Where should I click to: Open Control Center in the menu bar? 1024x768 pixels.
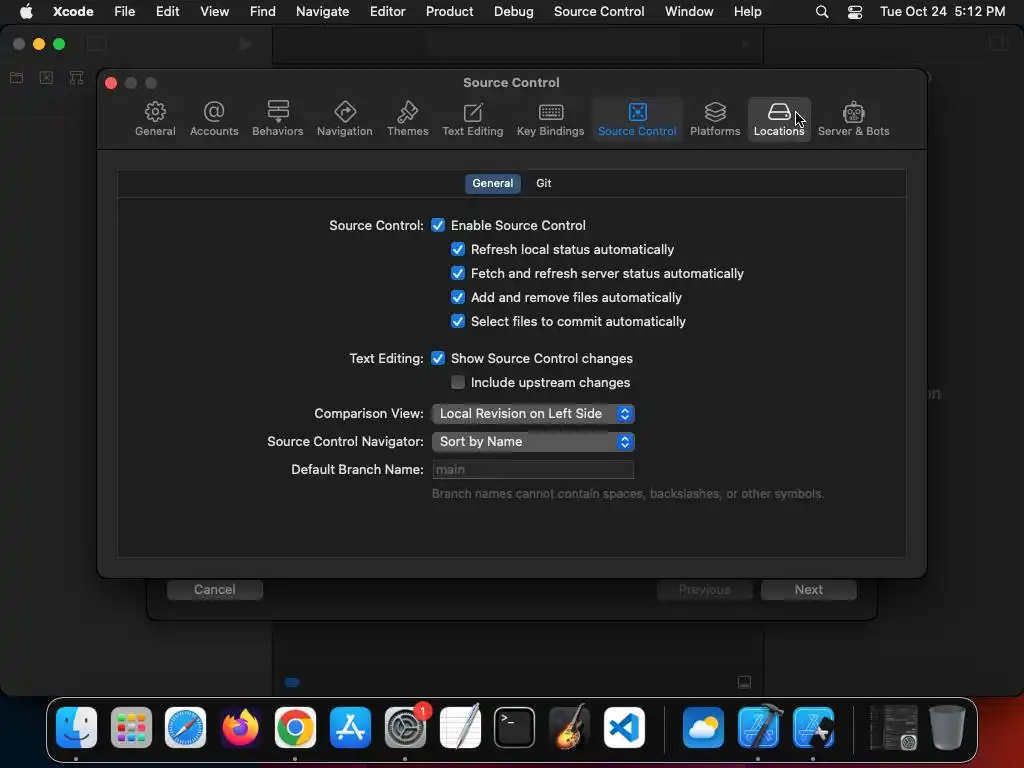click(855, 12)
